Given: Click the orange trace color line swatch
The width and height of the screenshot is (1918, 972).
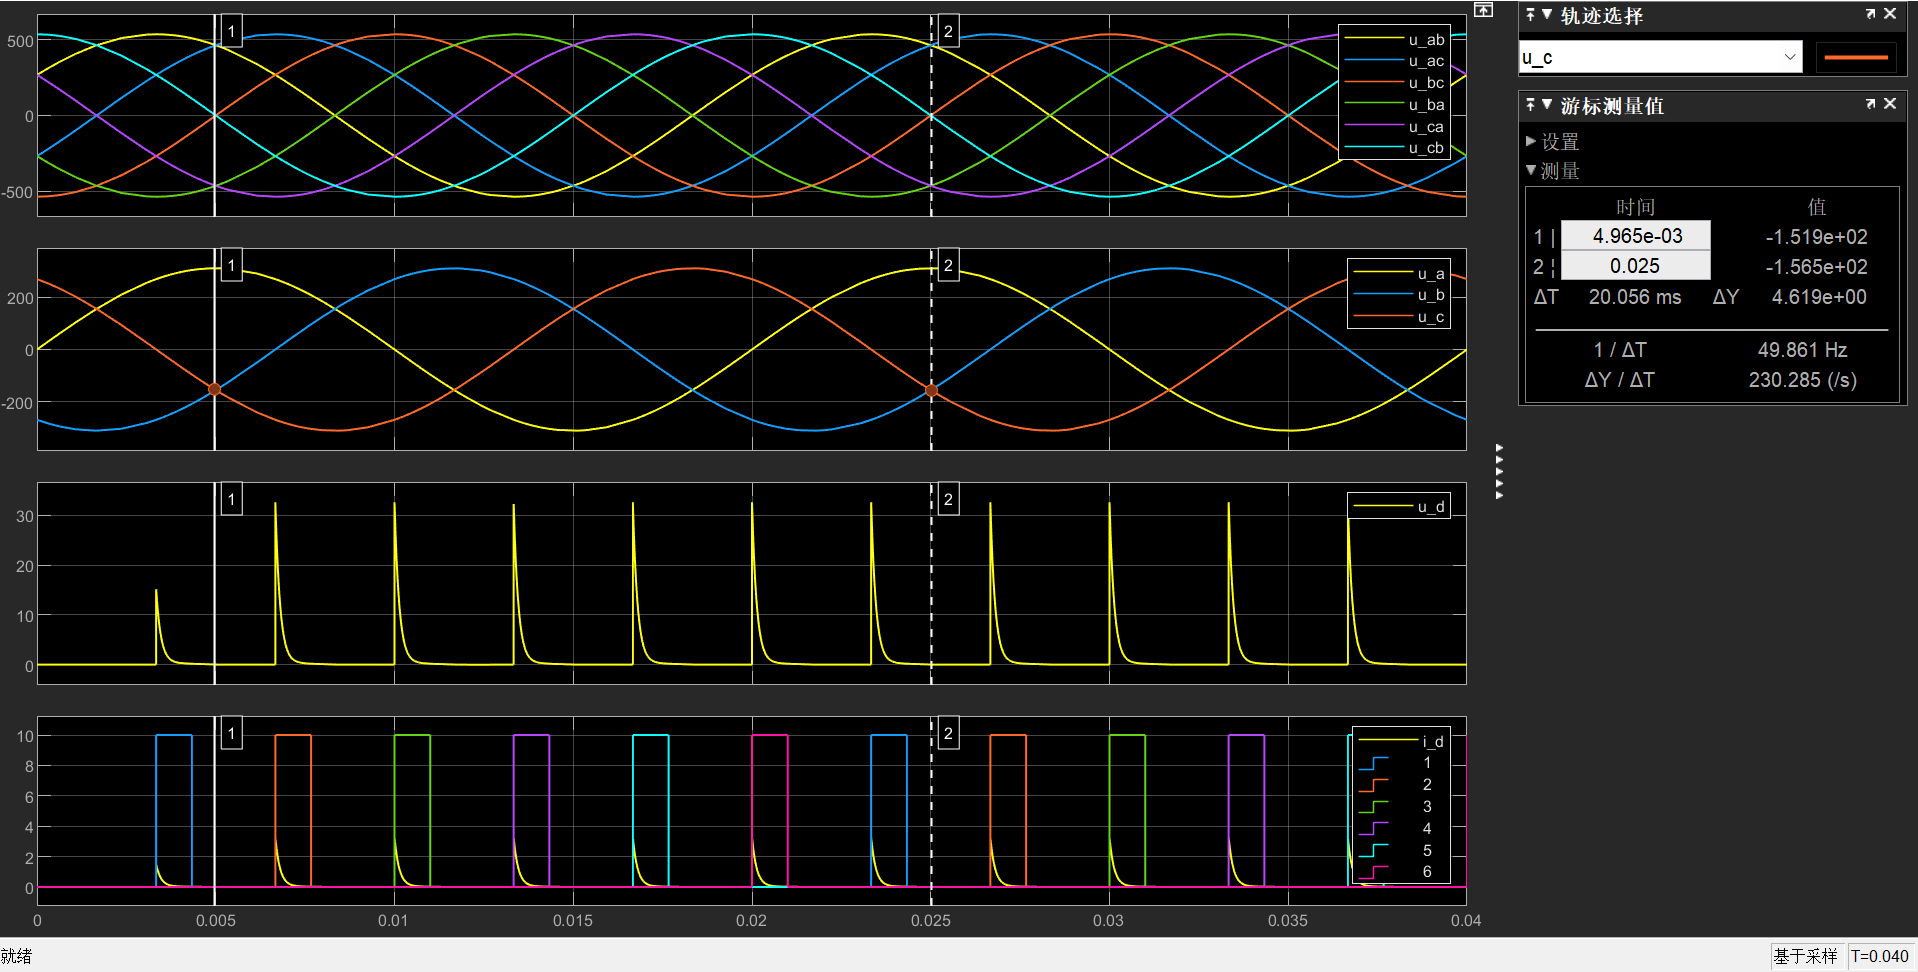Looking at the screenshot, I should coord(1856,57).
